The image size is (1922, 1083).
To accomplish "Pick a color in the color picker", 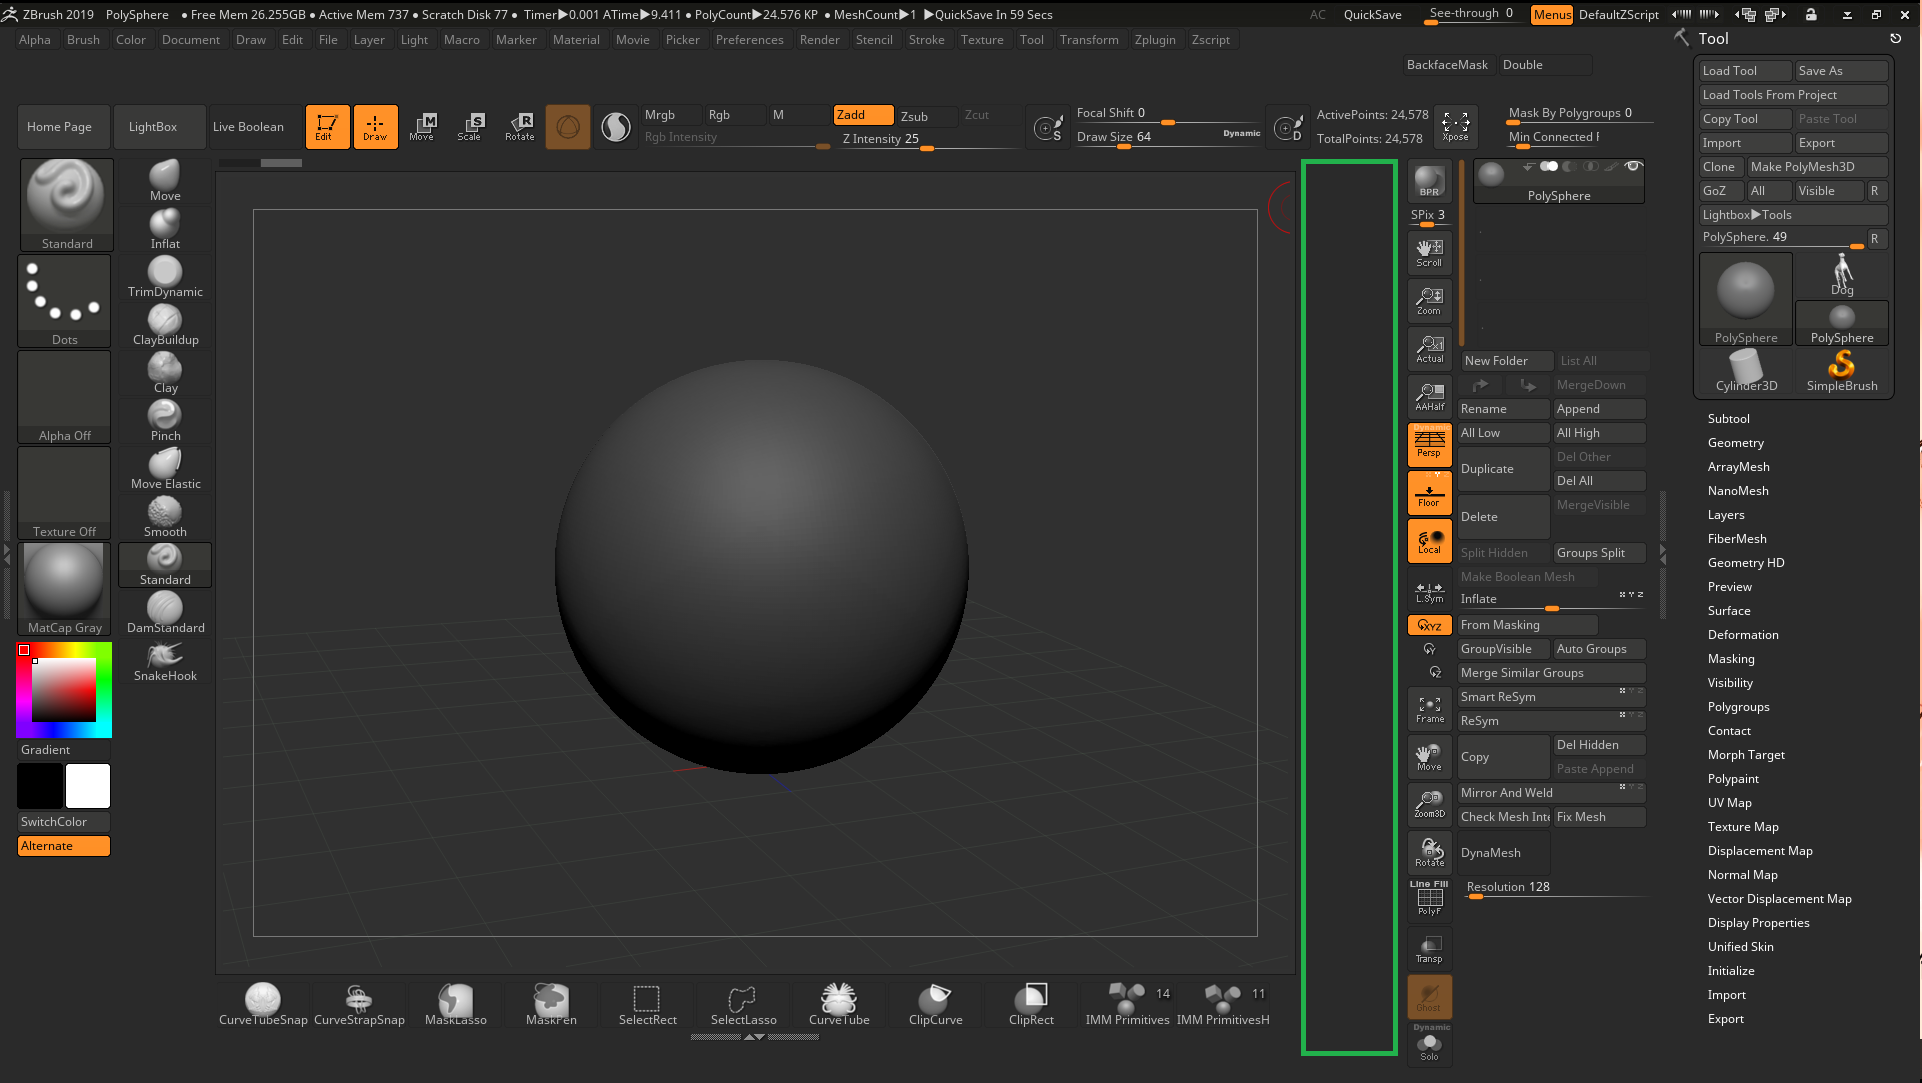I will click(x=63, y=690).
